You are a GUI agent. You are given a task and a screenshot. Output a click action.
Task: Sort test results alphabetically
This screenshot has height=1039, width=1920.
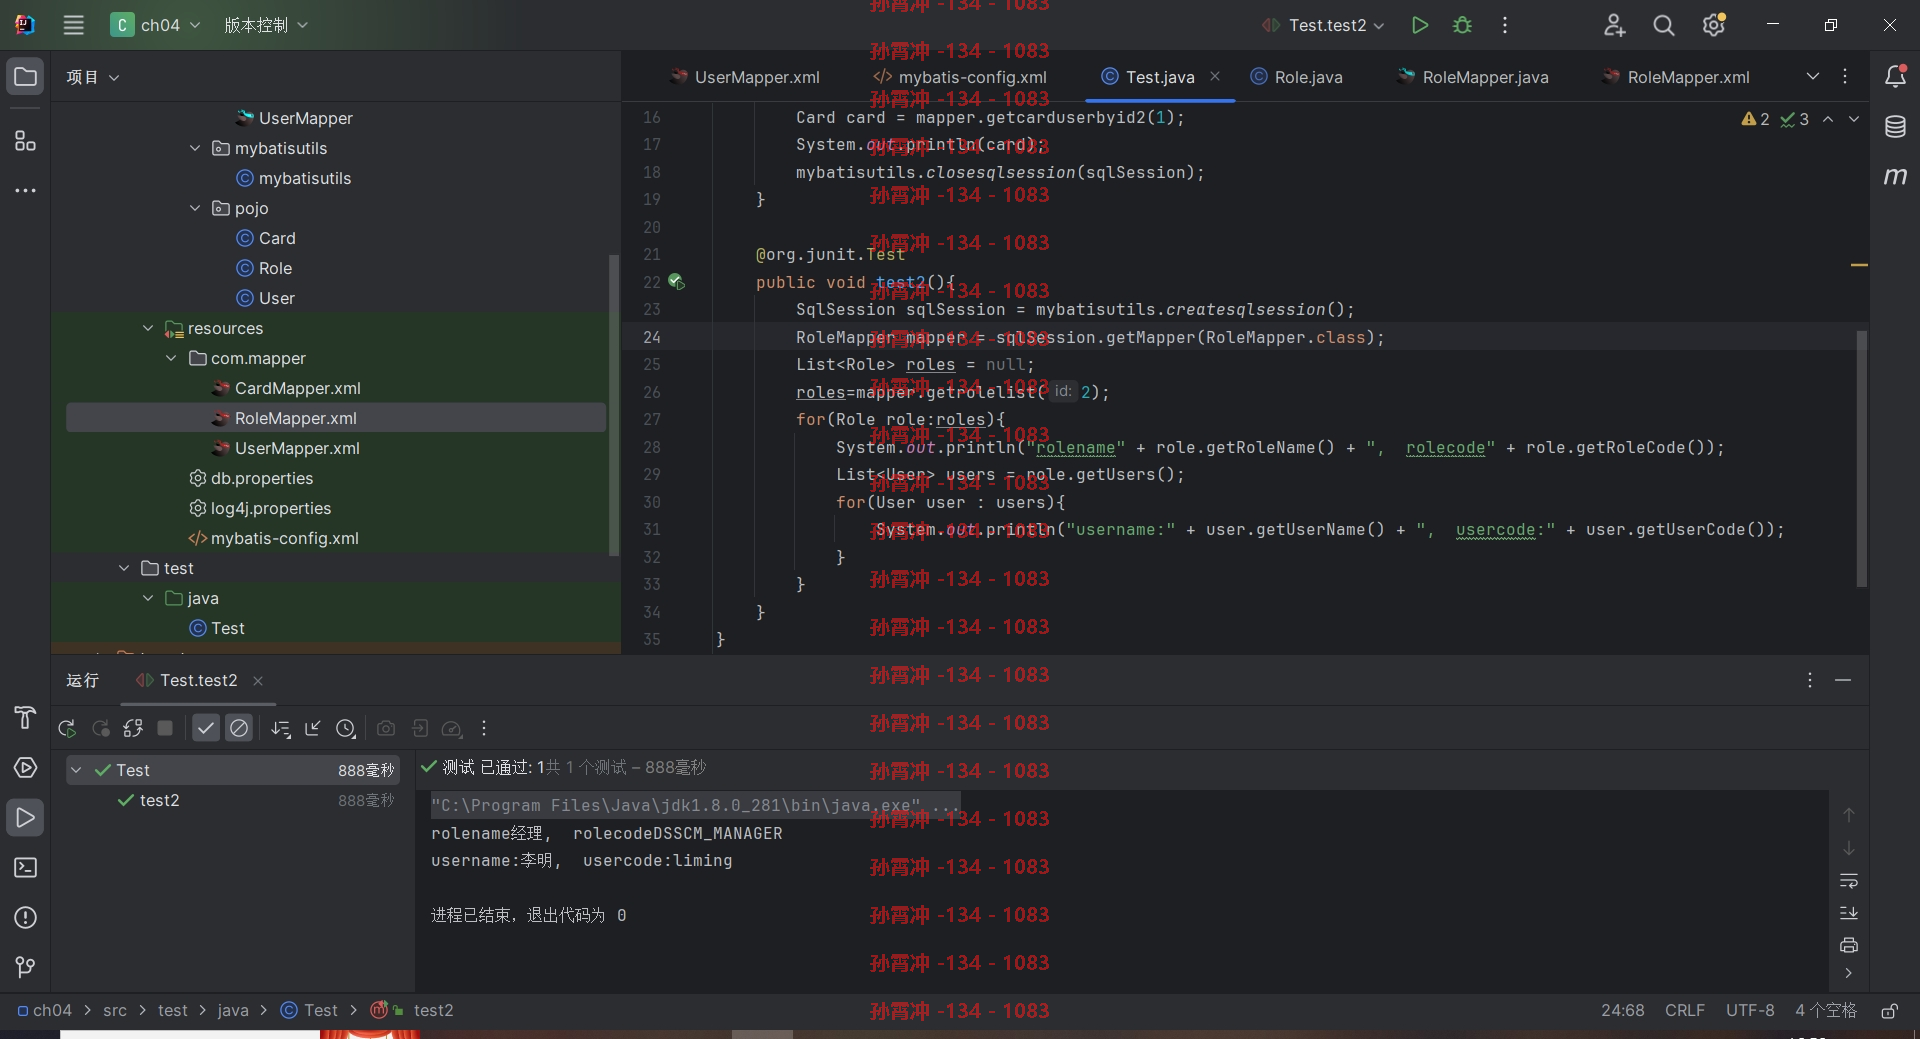click(281, 729)
